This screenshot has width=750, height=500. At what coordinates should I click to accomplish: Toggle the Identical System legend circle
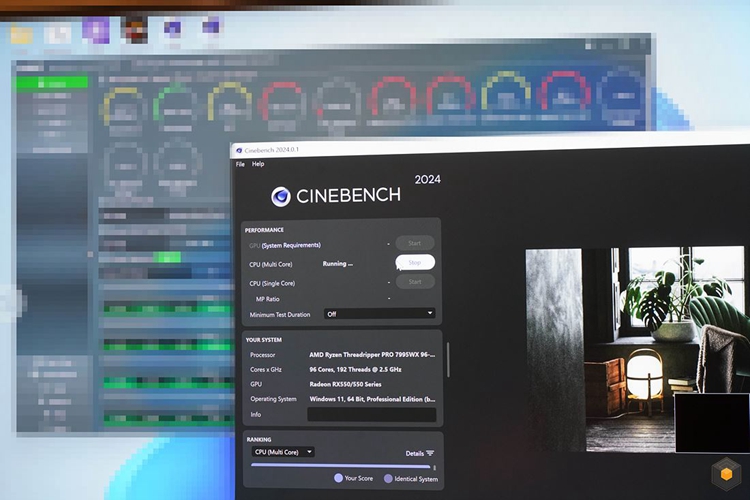click(388, 478)
